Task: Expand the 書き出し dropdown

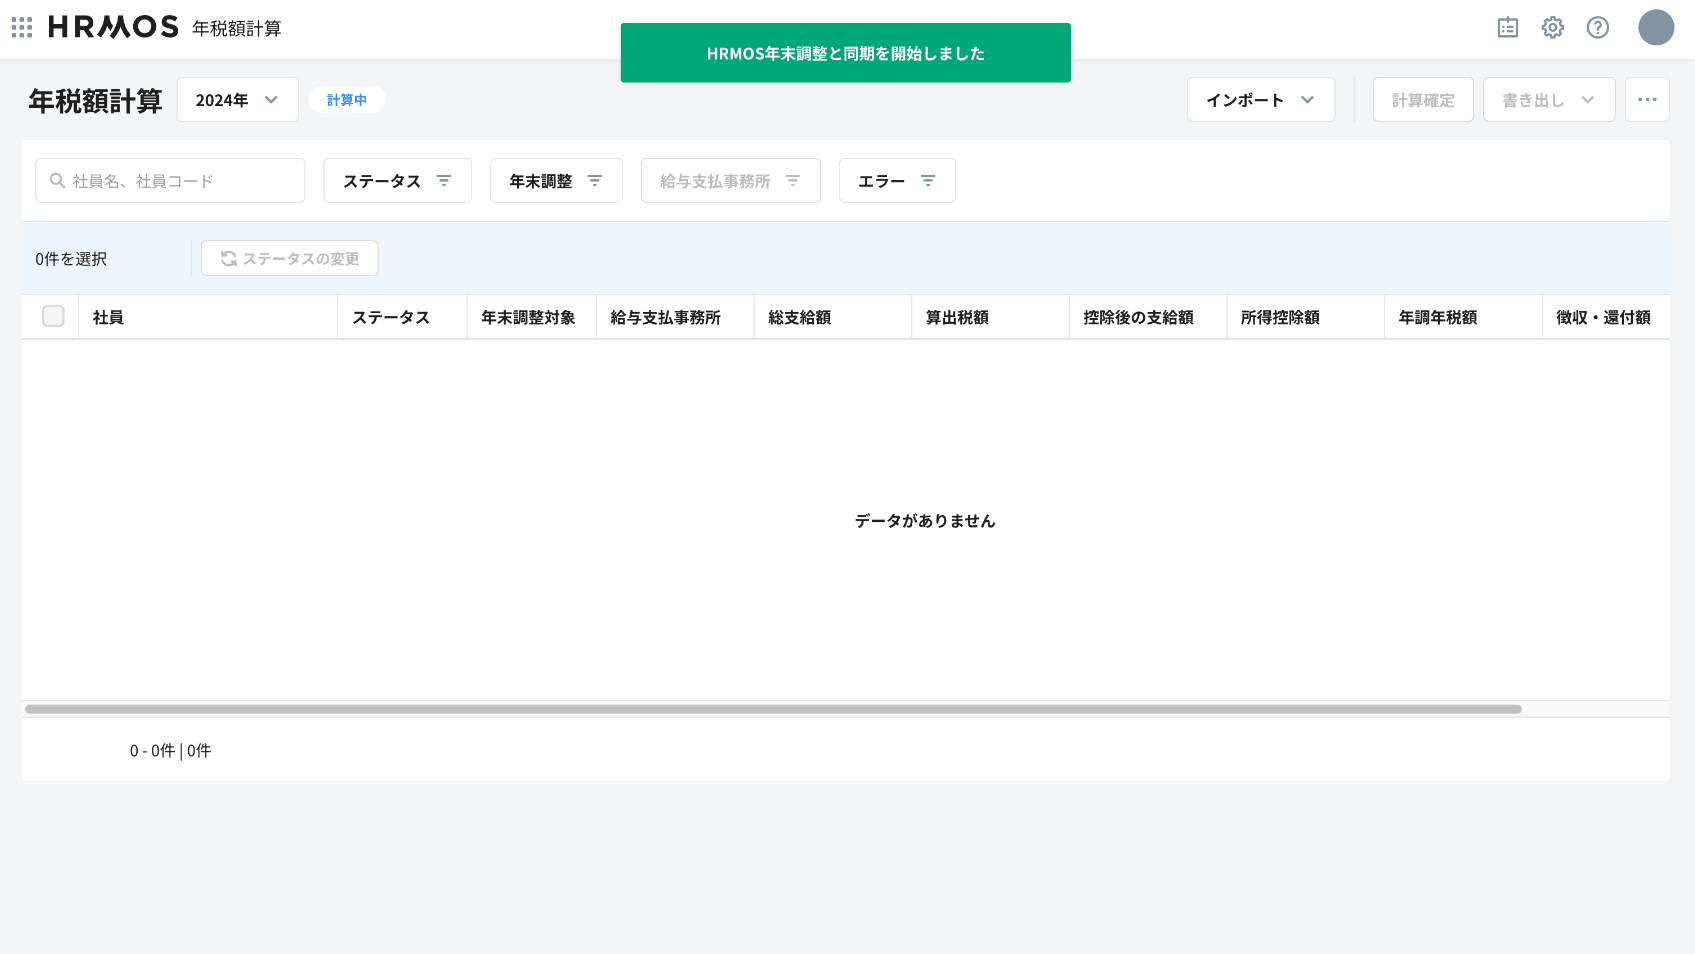Action: (1548, 100)
